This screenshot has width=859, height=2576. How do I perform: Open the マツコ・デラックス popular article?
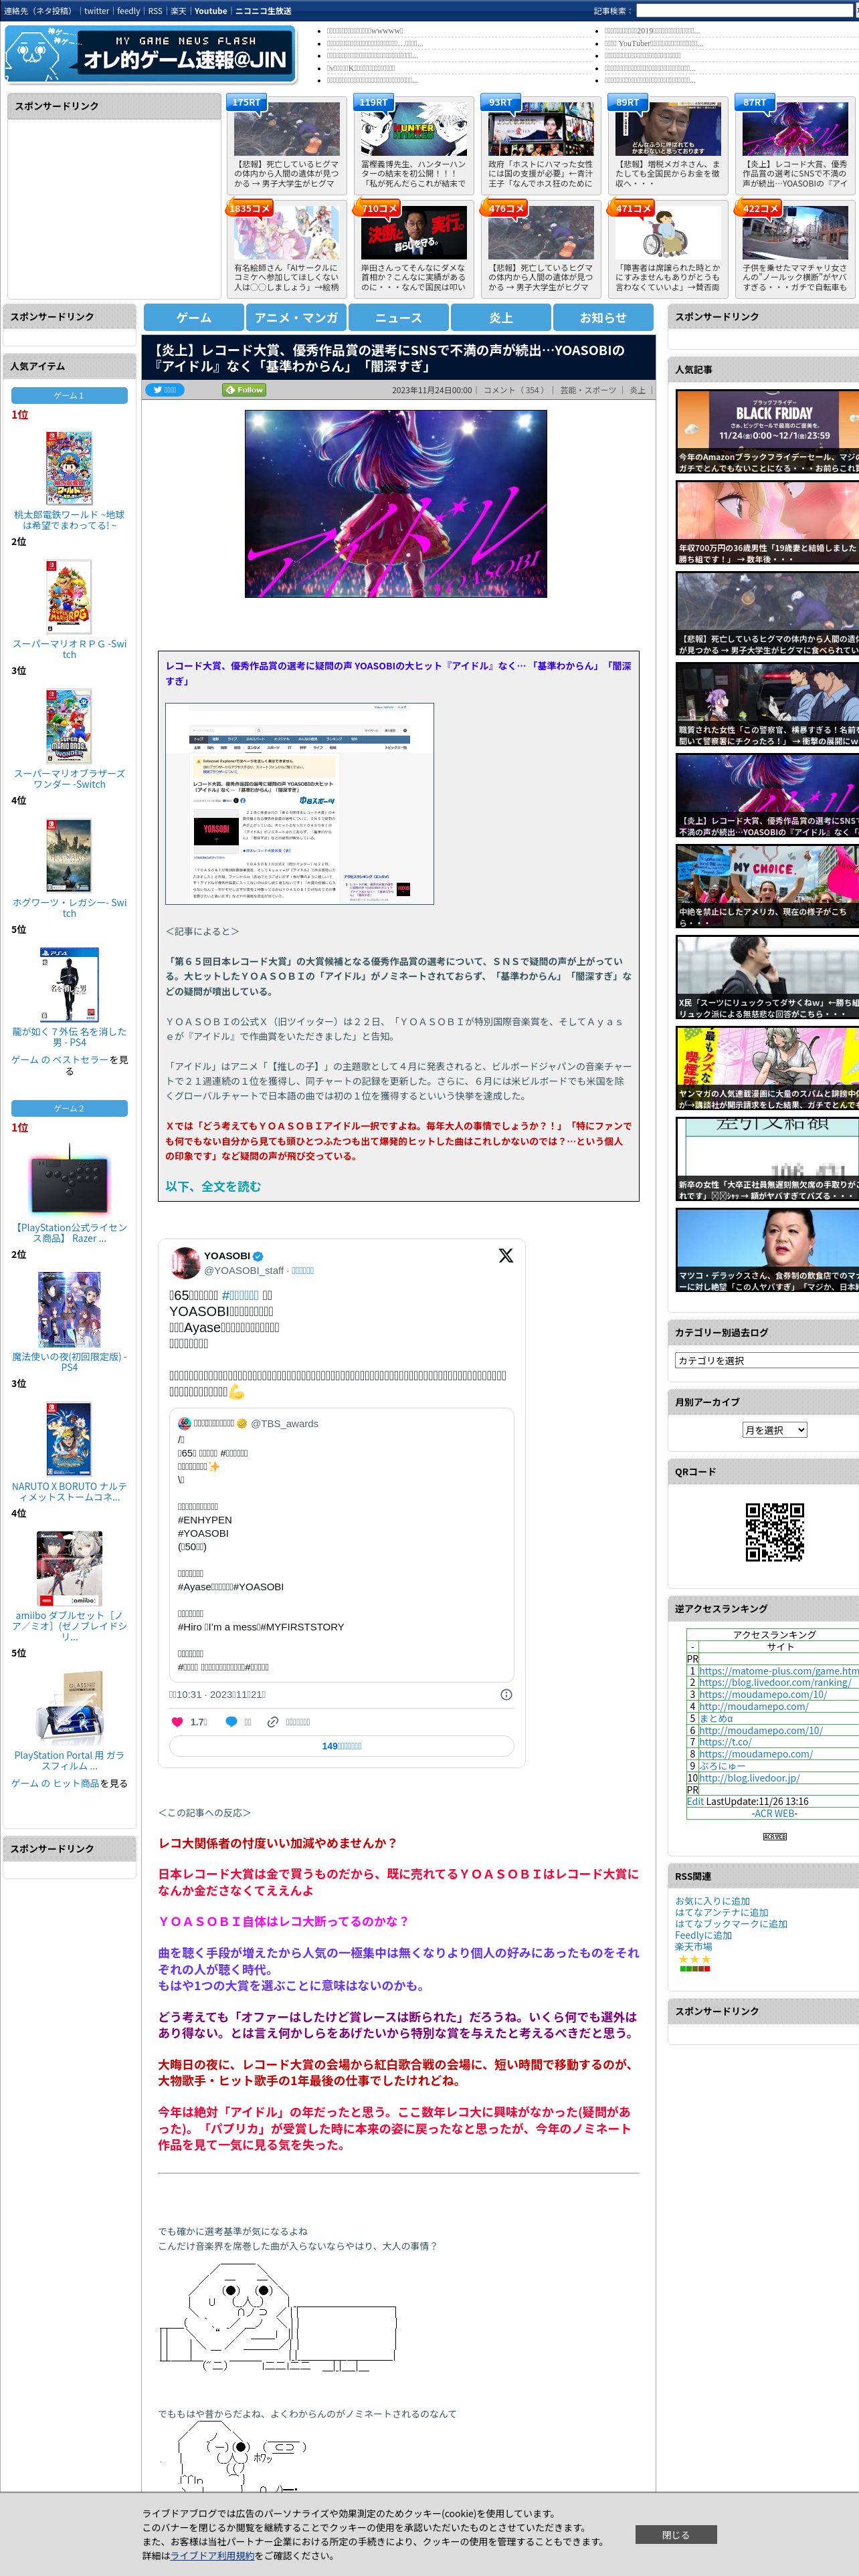(x=767, y=1250)
